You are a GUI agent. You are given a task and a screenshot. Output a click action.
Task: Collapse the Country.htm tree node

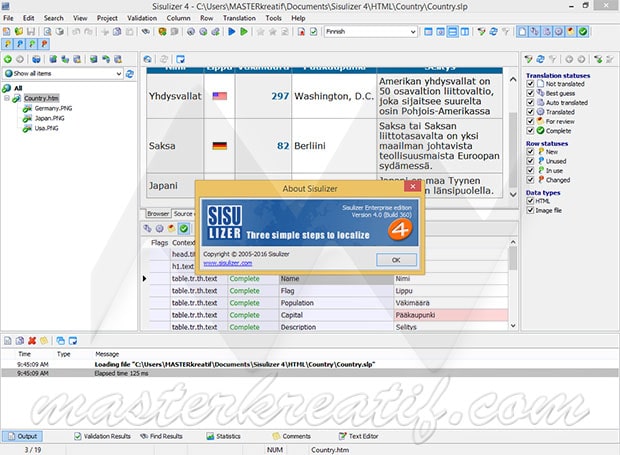coord(7,98)
